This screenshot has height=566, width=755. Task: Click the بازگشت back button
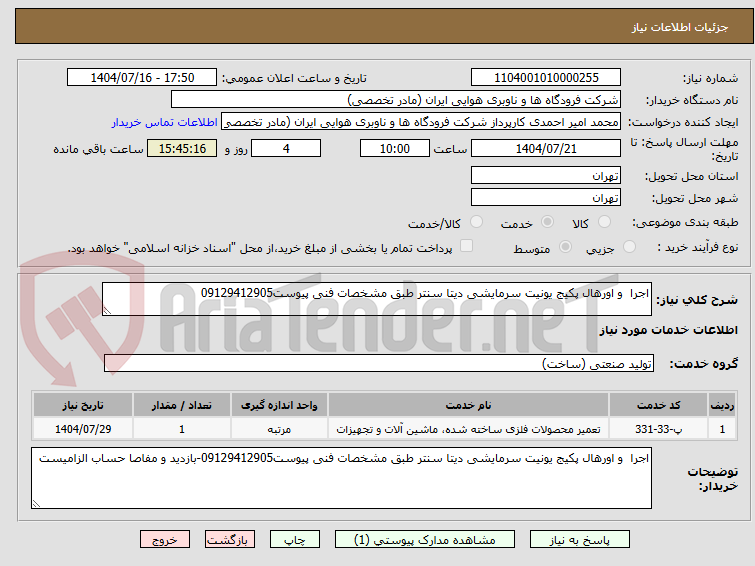click(x=230, y=540)
